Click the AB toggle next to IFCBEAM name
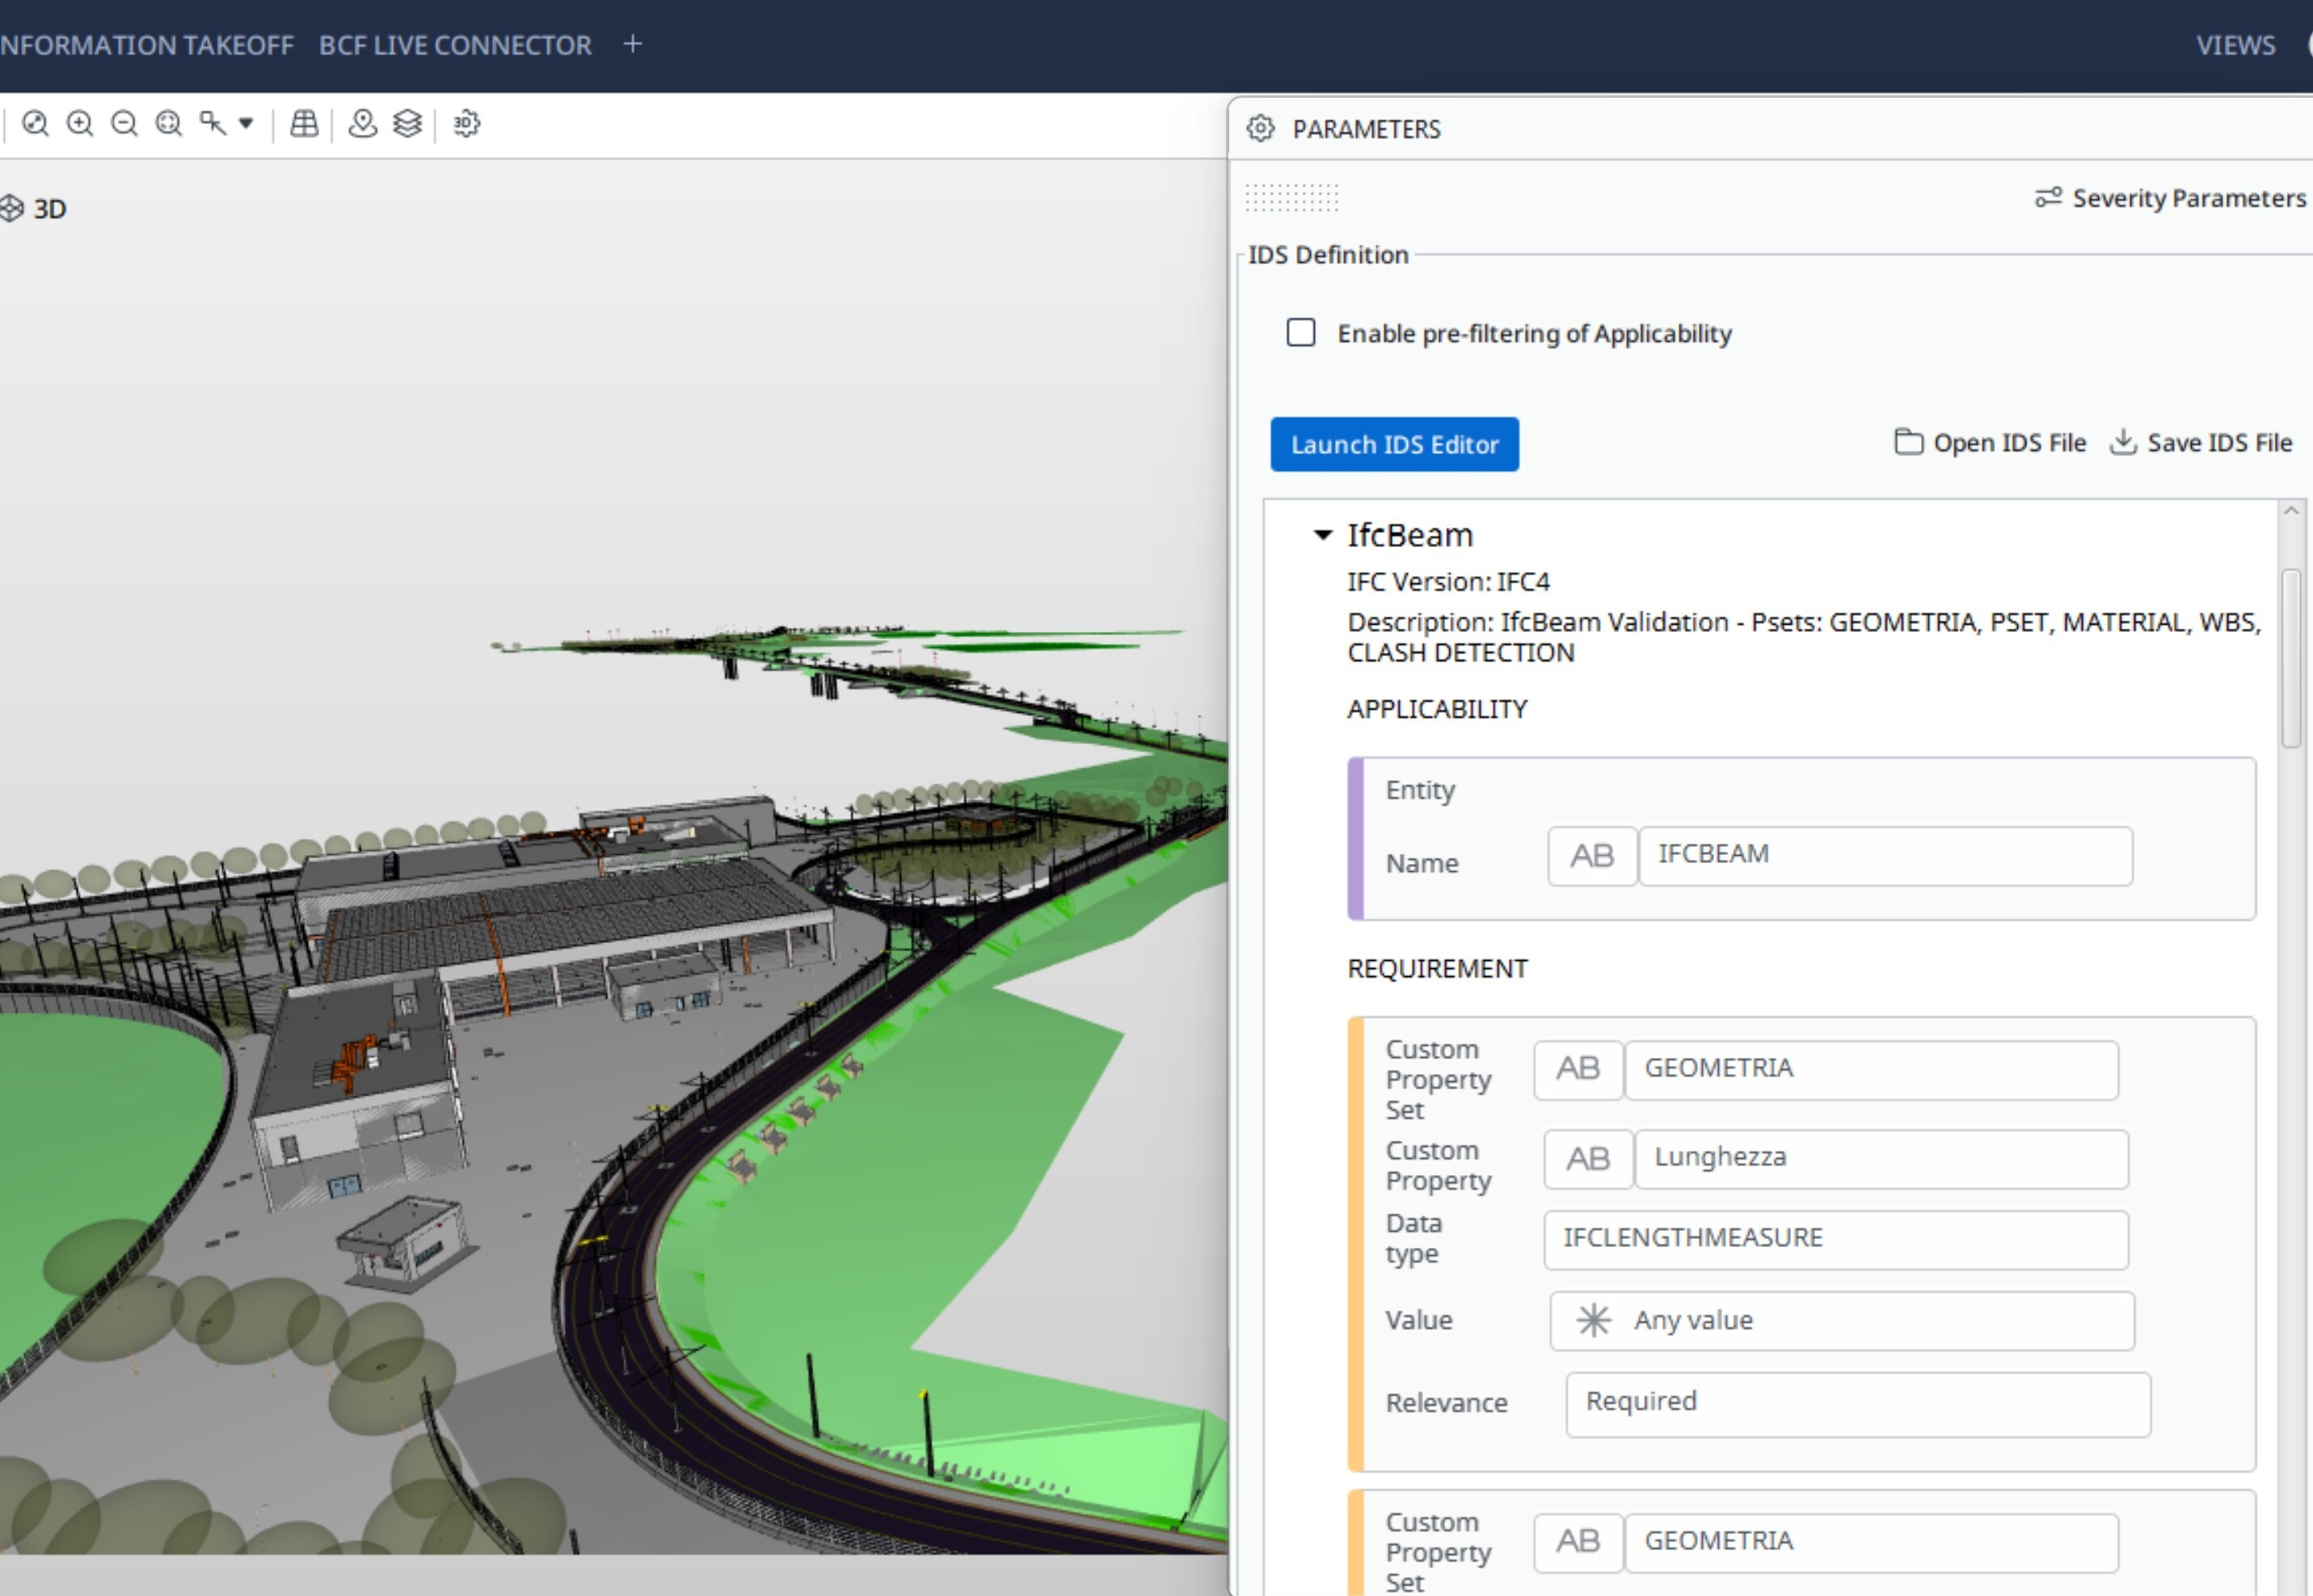The image size is (2313, 1596). 1591,856
